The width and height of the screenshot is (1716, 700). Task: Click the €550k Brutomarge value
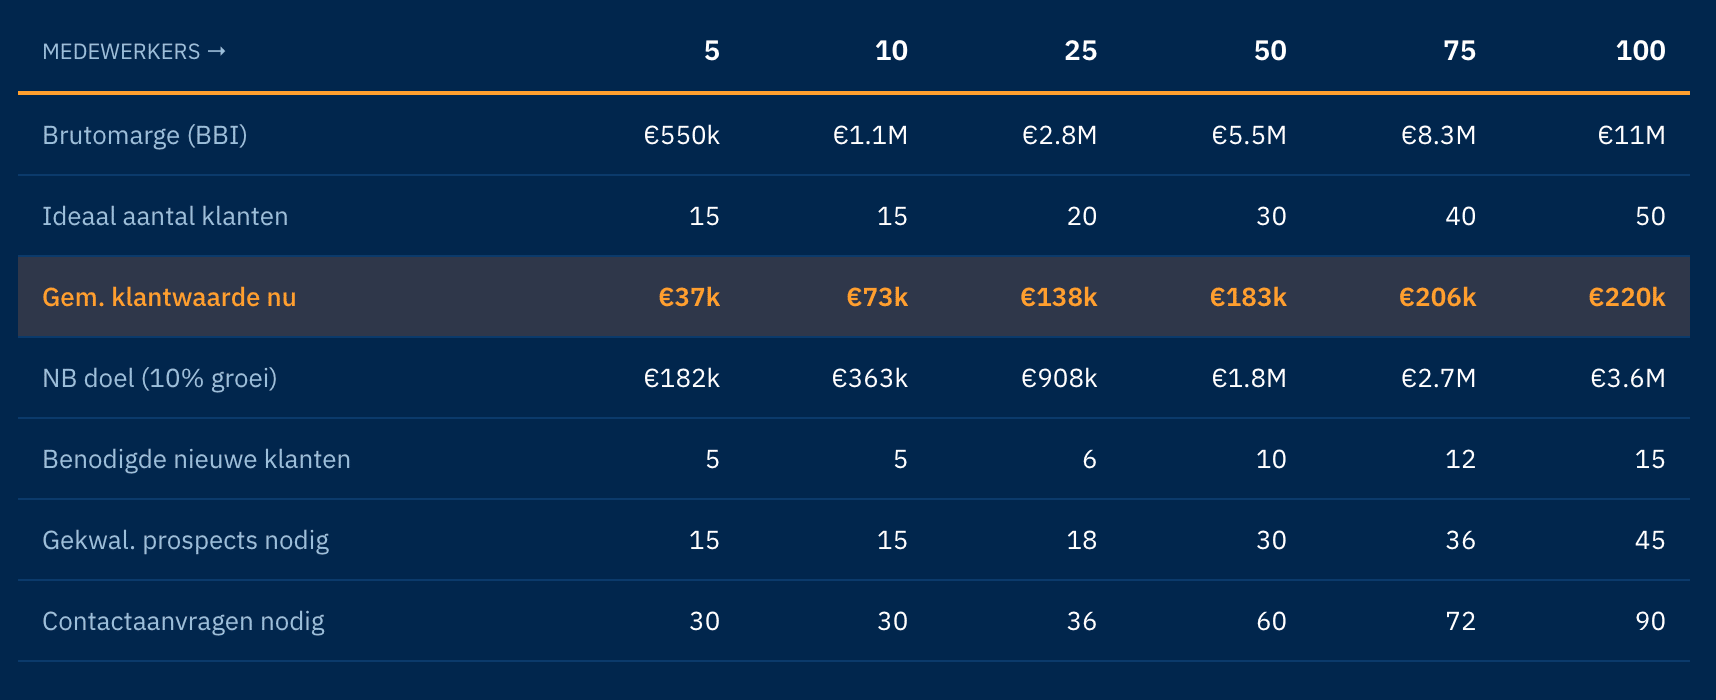[x=681, y=135]
